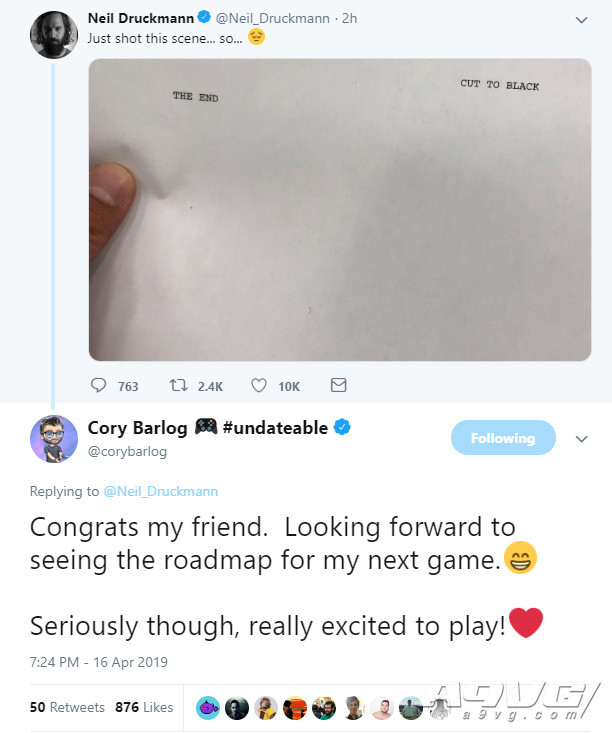Viewport: 612px width, 733px height.
Task: View the 876 Likes list
Action: click(x=144, y=707)
